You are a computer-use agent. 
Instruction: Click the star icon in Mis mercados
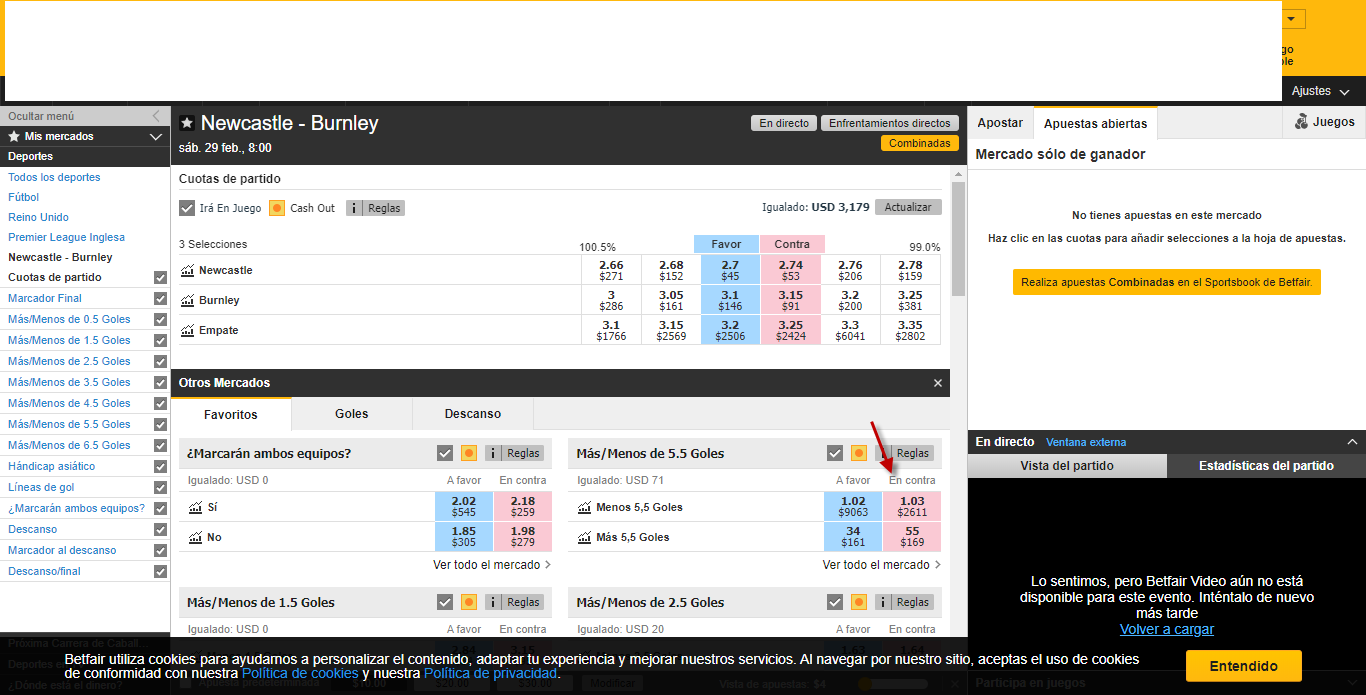click(x=14, y=136)
